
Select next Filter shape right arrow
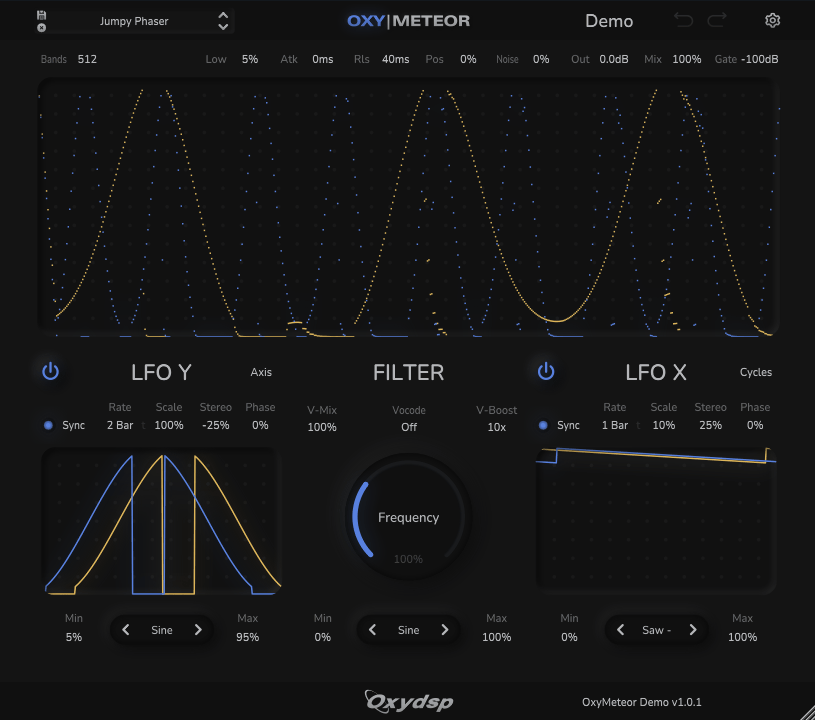tap(445, 630)
